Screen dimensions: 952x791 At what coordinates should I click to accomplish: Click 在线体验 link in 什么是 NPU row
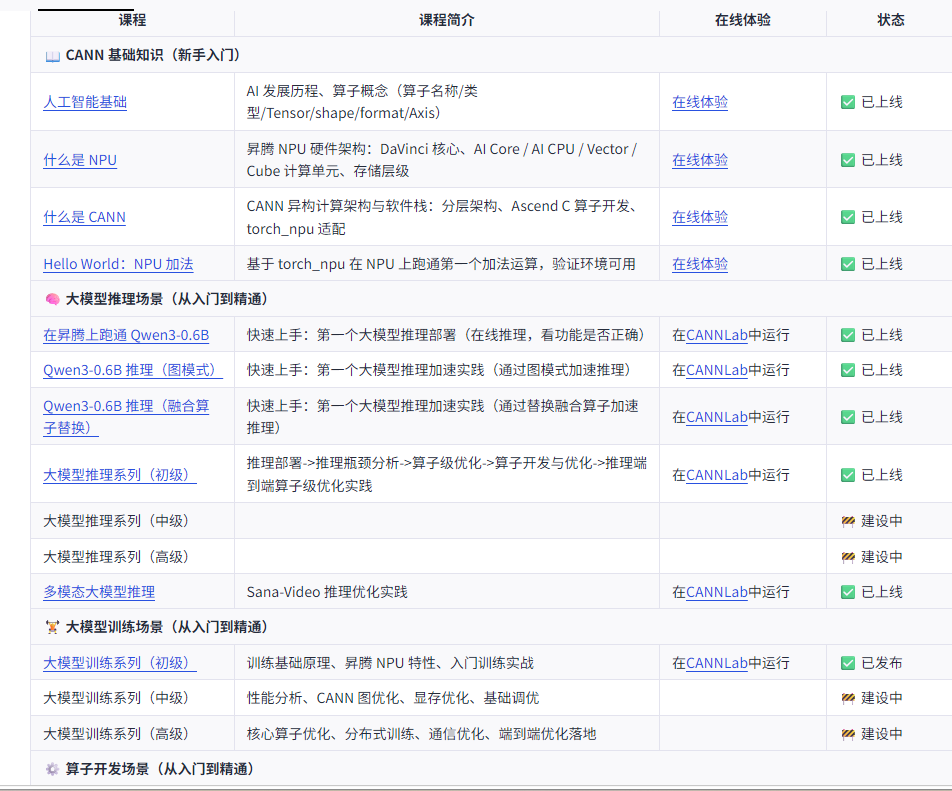coord(700,160)
